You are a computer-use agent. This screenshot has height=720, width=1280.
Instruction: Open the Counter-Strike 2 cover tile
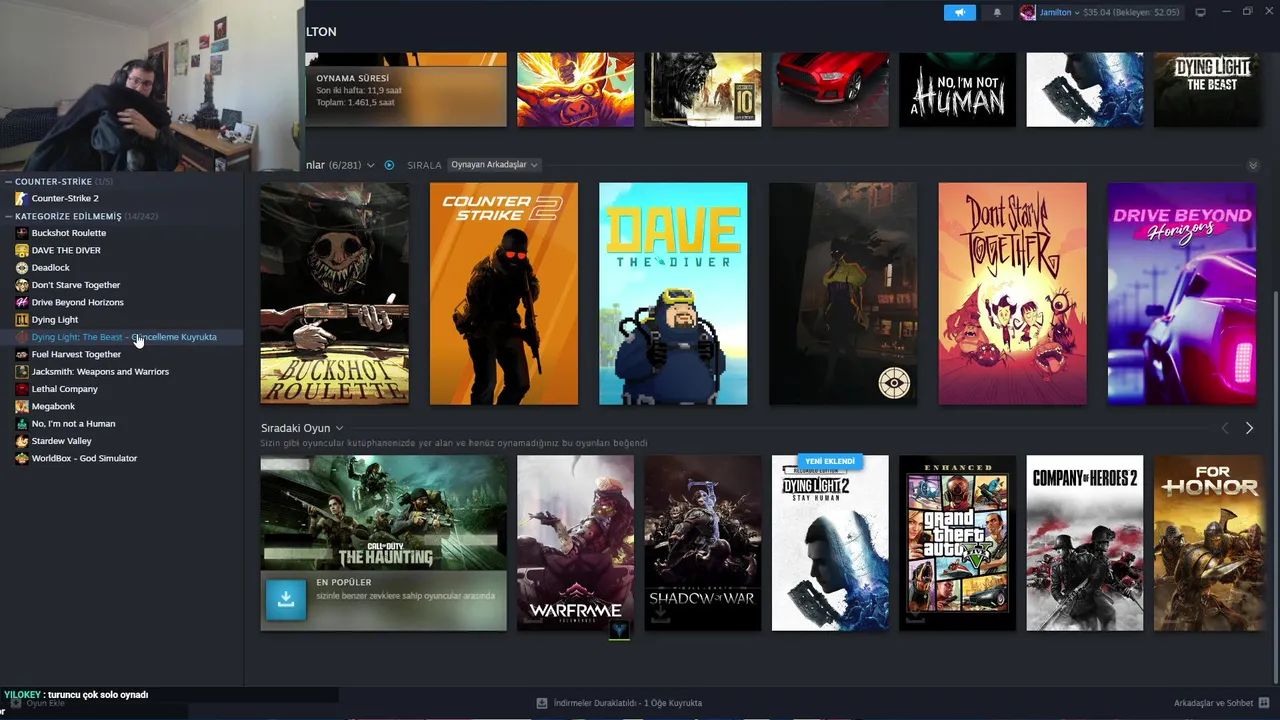click(504, 293)
